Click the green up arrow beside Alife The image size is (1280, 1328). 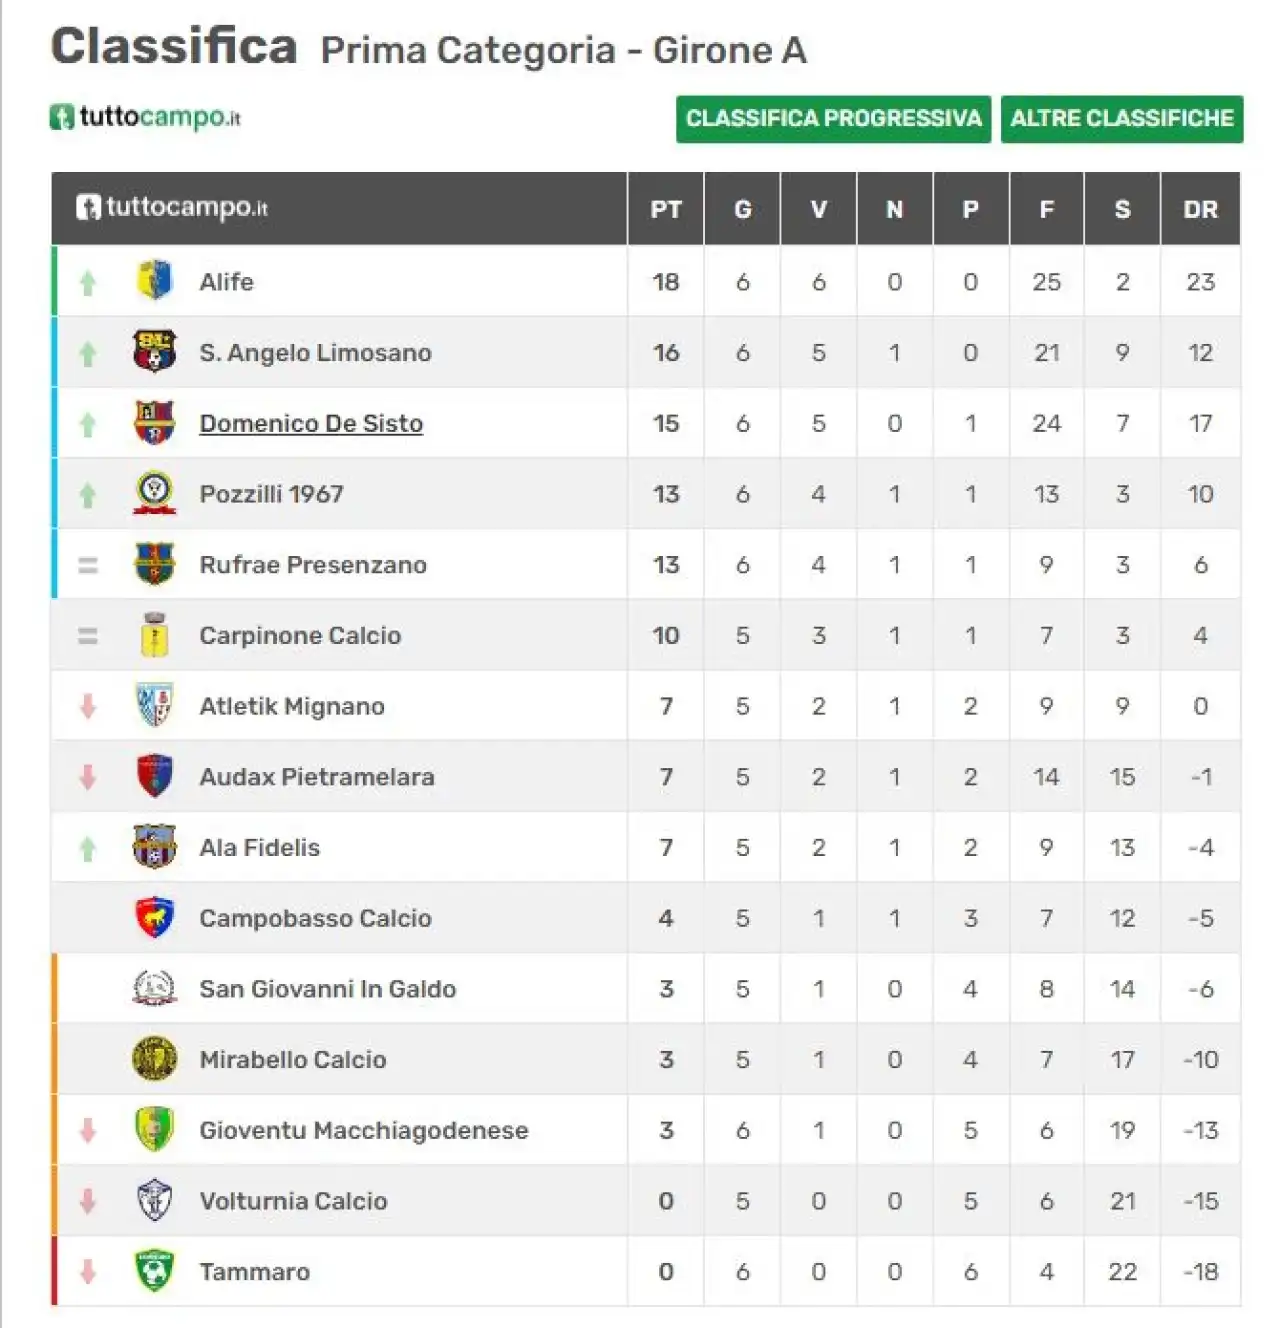[x=88, y=283]
